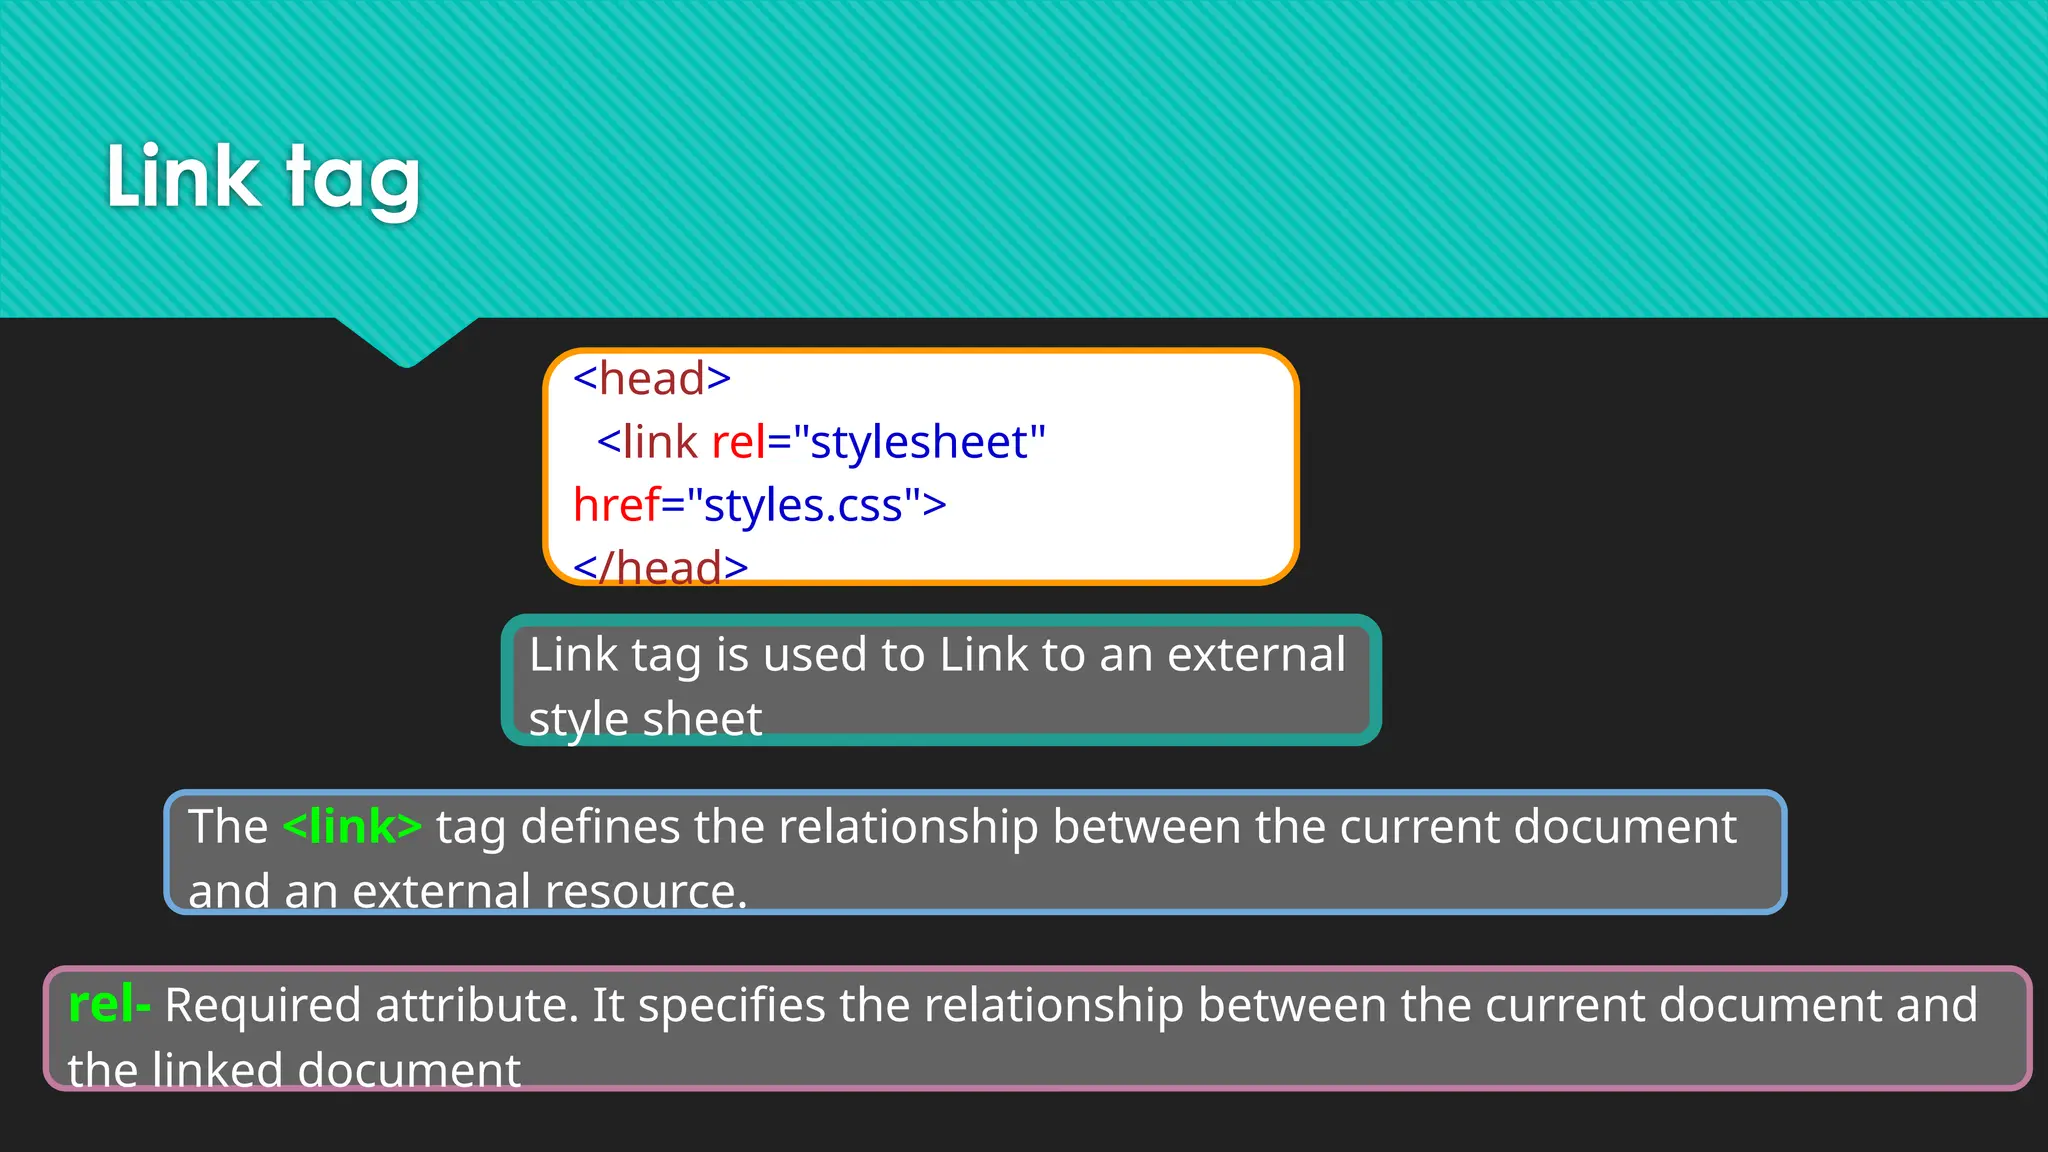2048x1152 pixels.
Task: Click the green "rel-" attribute label
Action: (109, 1004)
